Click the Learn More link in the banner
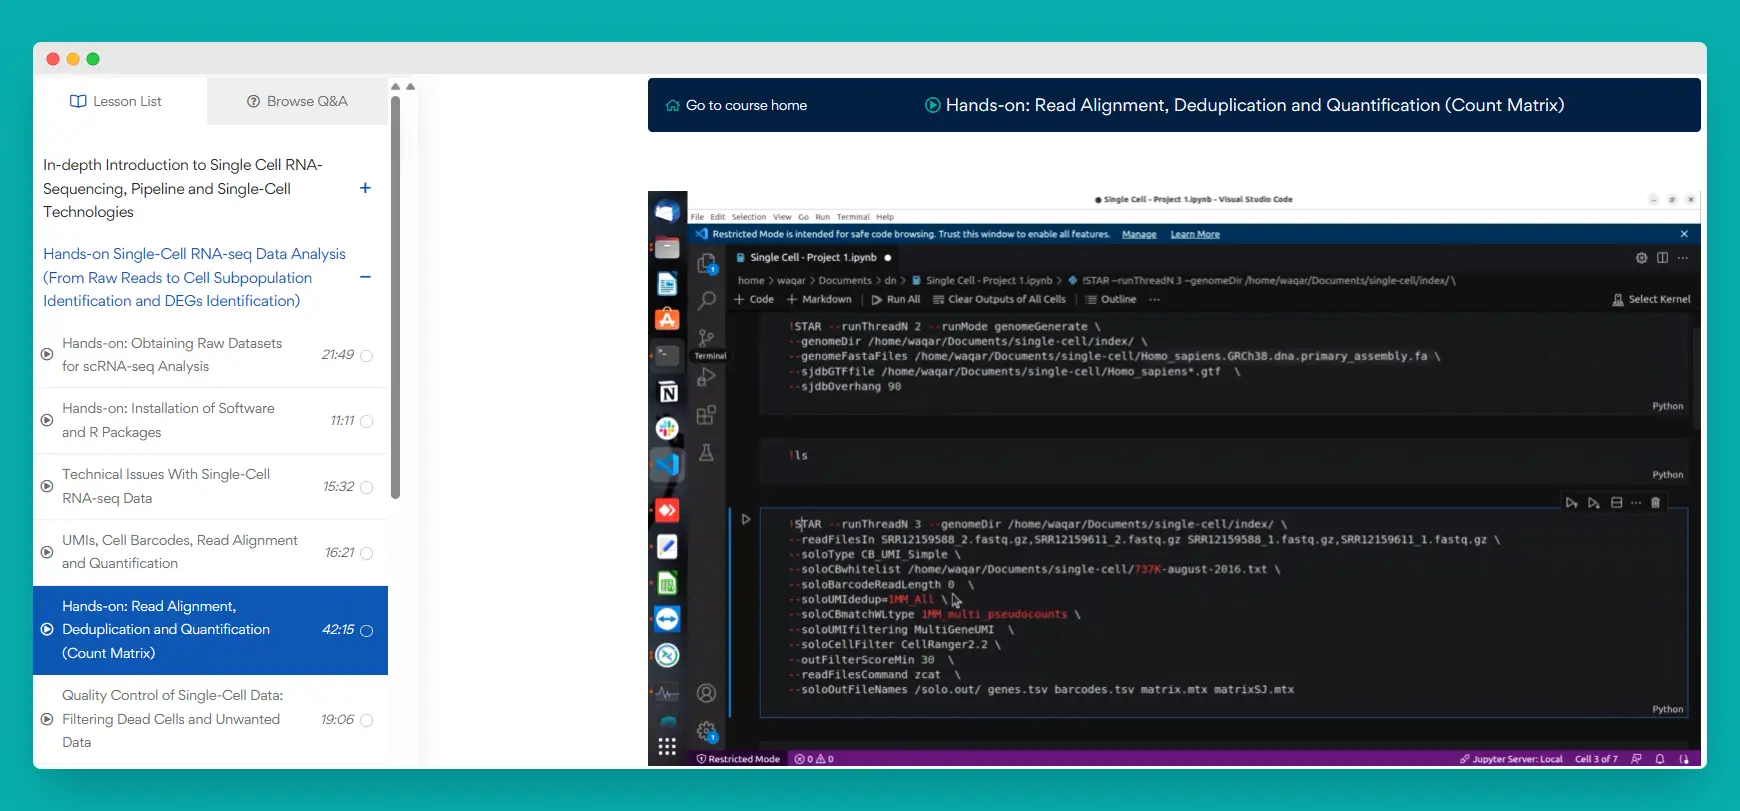This screenshot has height=811, width=1740. pyautogui.click(x=1195, y=234)
